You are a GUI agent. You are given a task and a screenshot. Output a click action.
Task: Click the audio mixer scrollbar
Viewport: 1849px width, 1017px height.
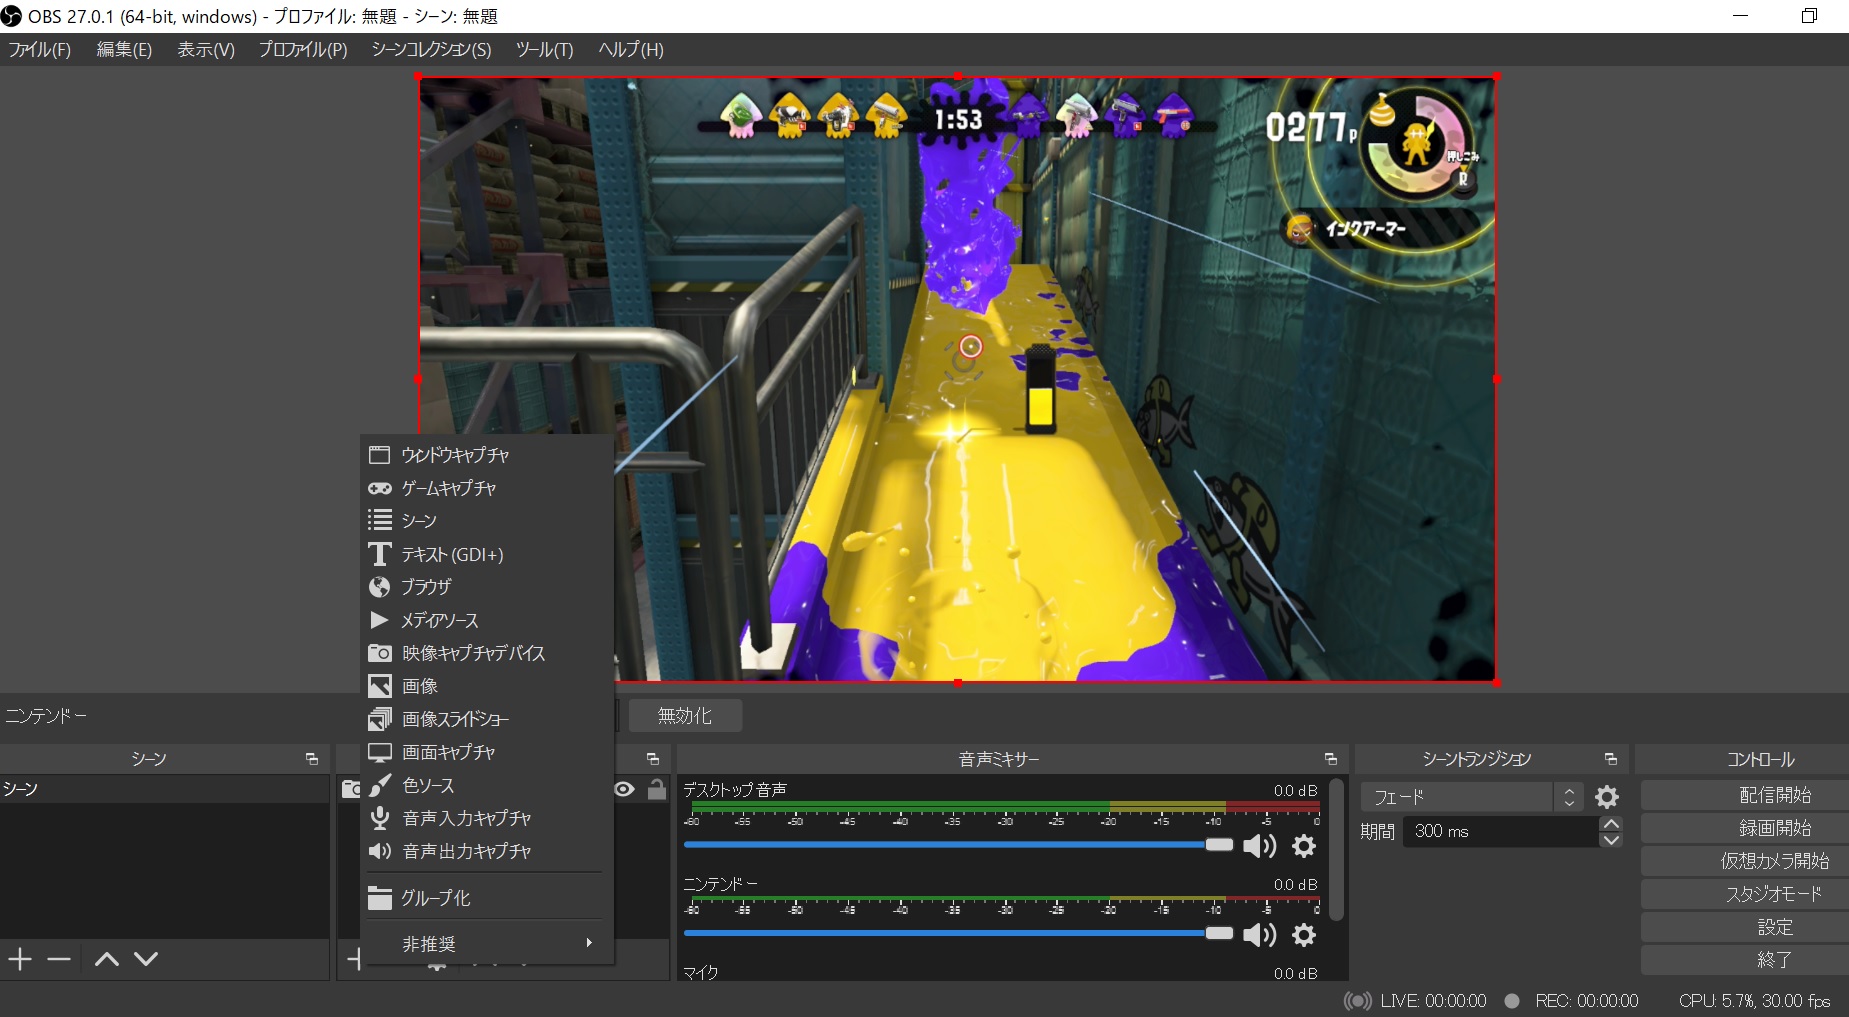1337,849
